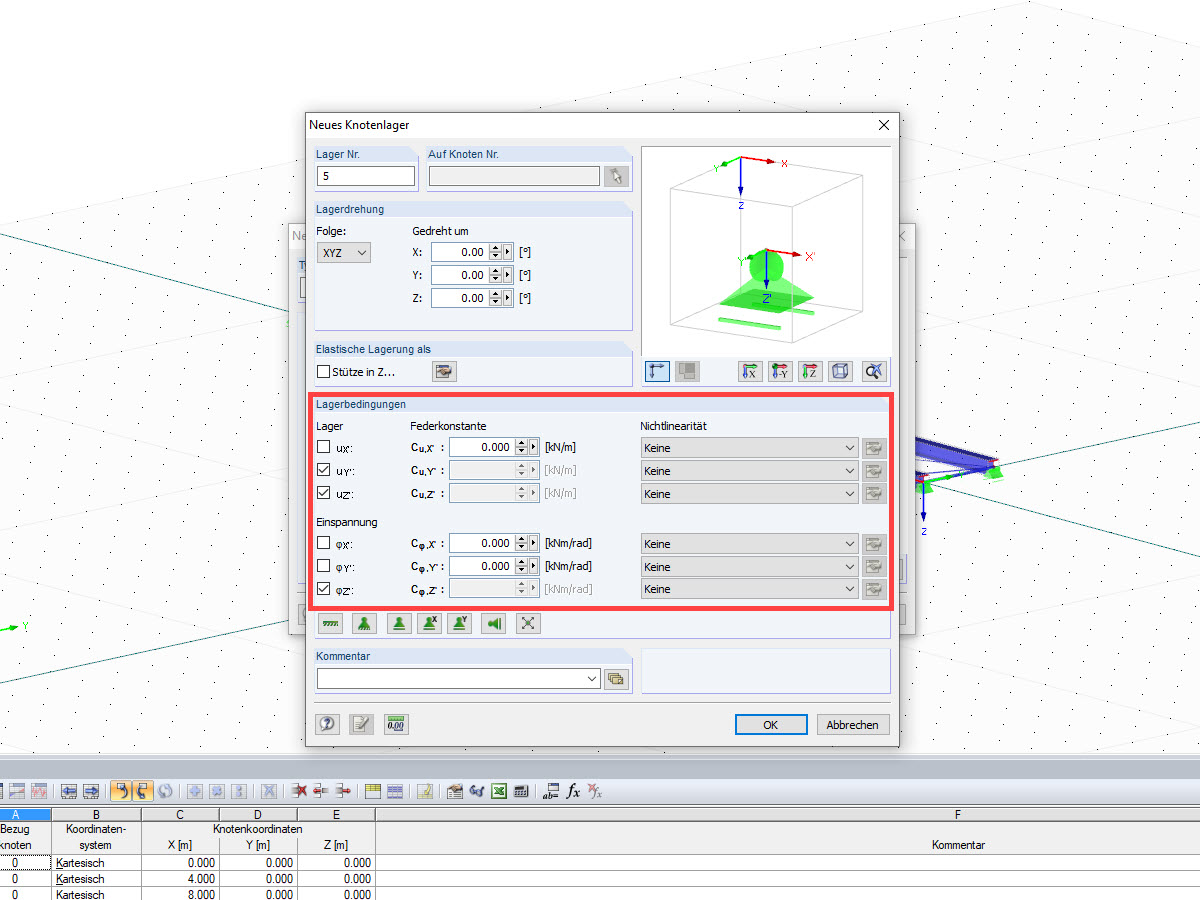Click the delete row red X table icon
Viewport: 1200px width, 900px height.
click(299, 791)
